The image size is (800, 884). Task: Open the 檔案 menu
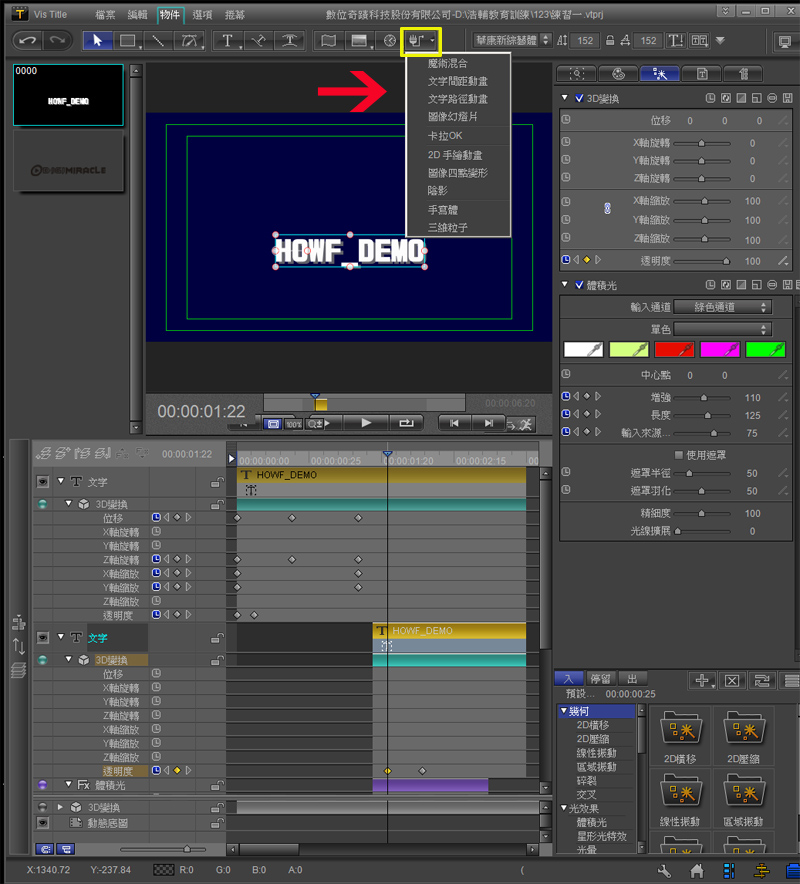click(105, 15)
